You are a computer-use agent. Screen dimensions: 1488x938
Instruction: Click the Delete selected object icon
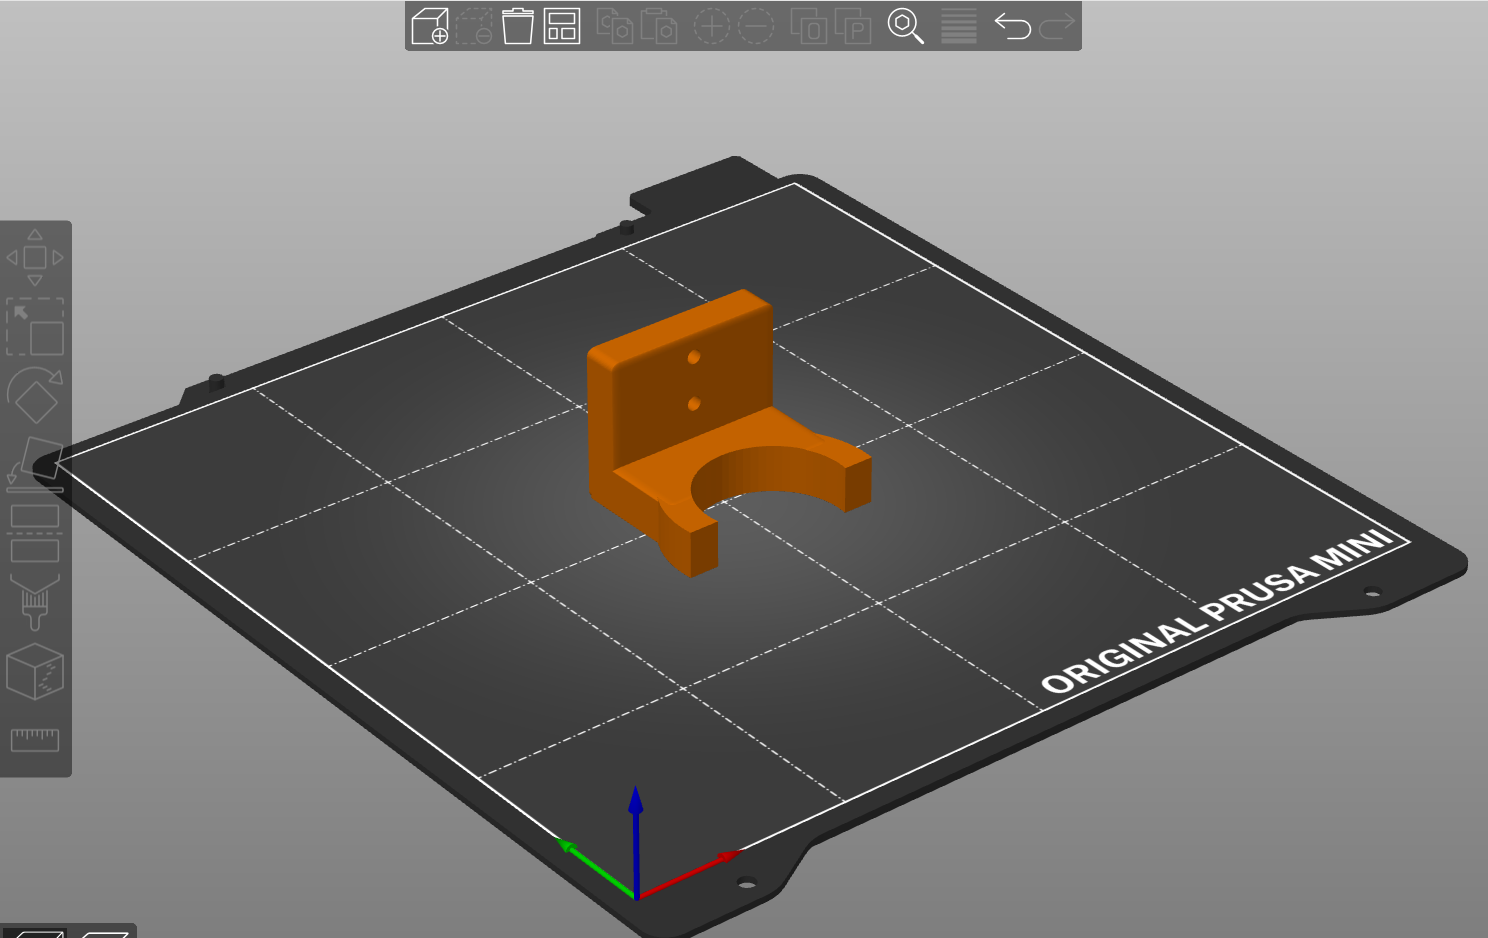click(474, 26)
